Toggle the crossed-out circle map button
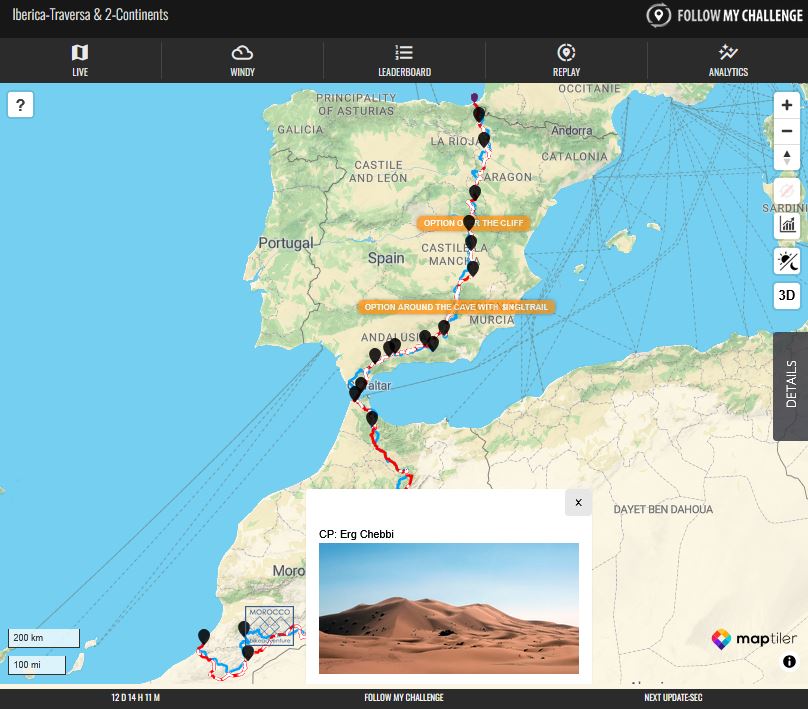808x709 pixels. 787,191
